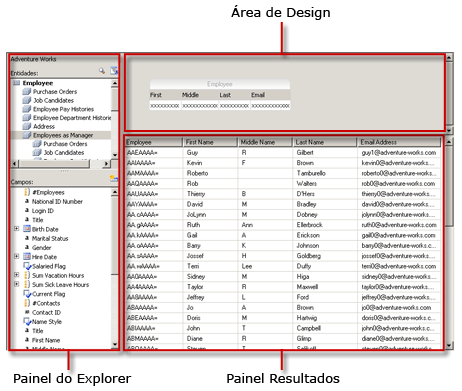Screen dimensions: 462x391
Task: Click the National ID Number text-field icon
Action: [x=27, y=201]
